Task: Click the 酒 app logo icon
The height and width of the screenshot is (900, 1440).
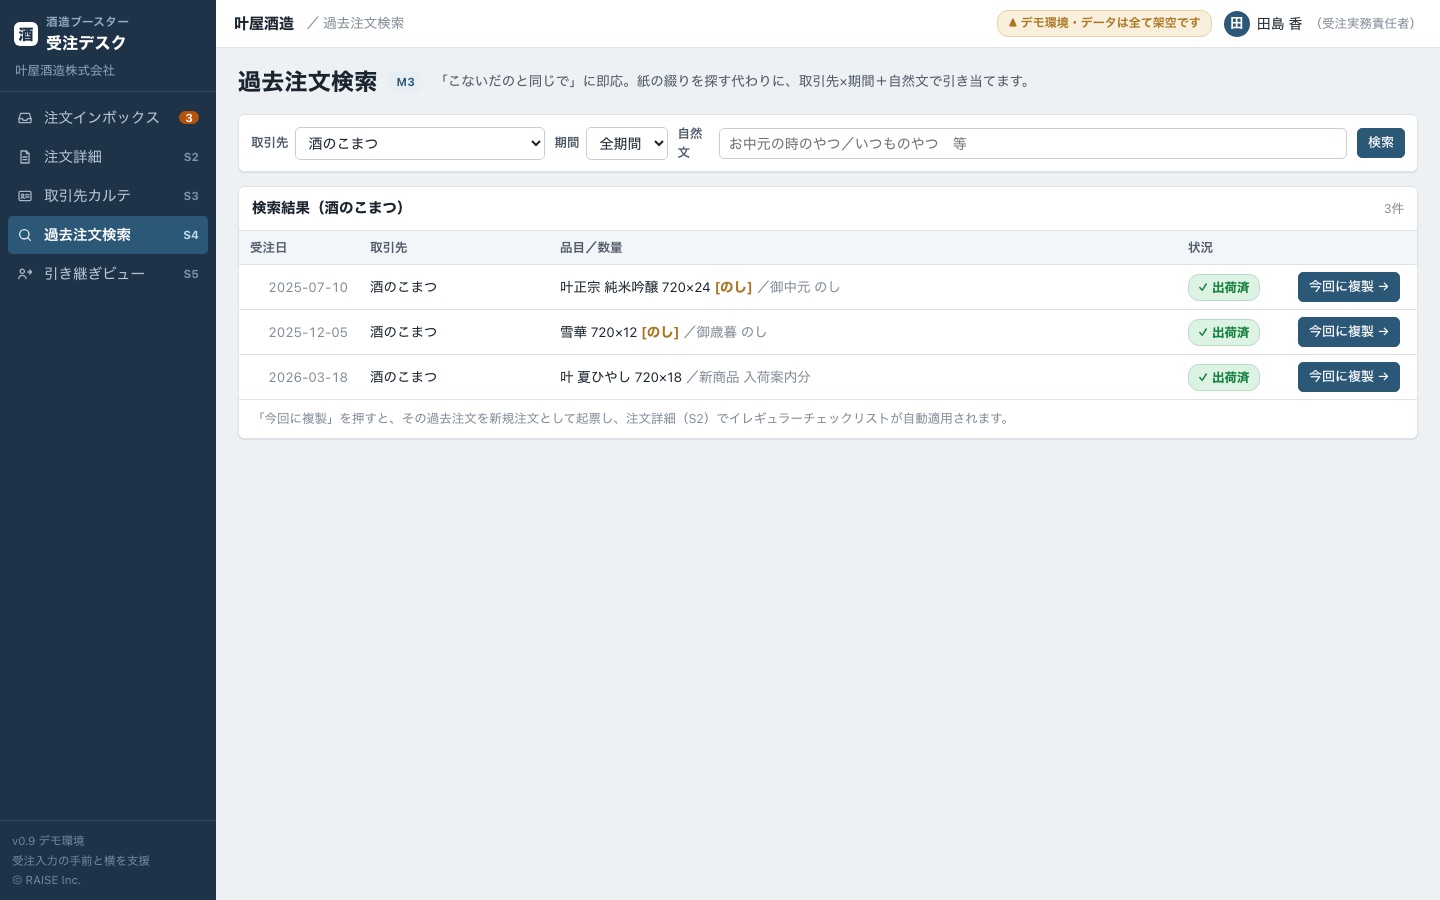Action: 26,34
